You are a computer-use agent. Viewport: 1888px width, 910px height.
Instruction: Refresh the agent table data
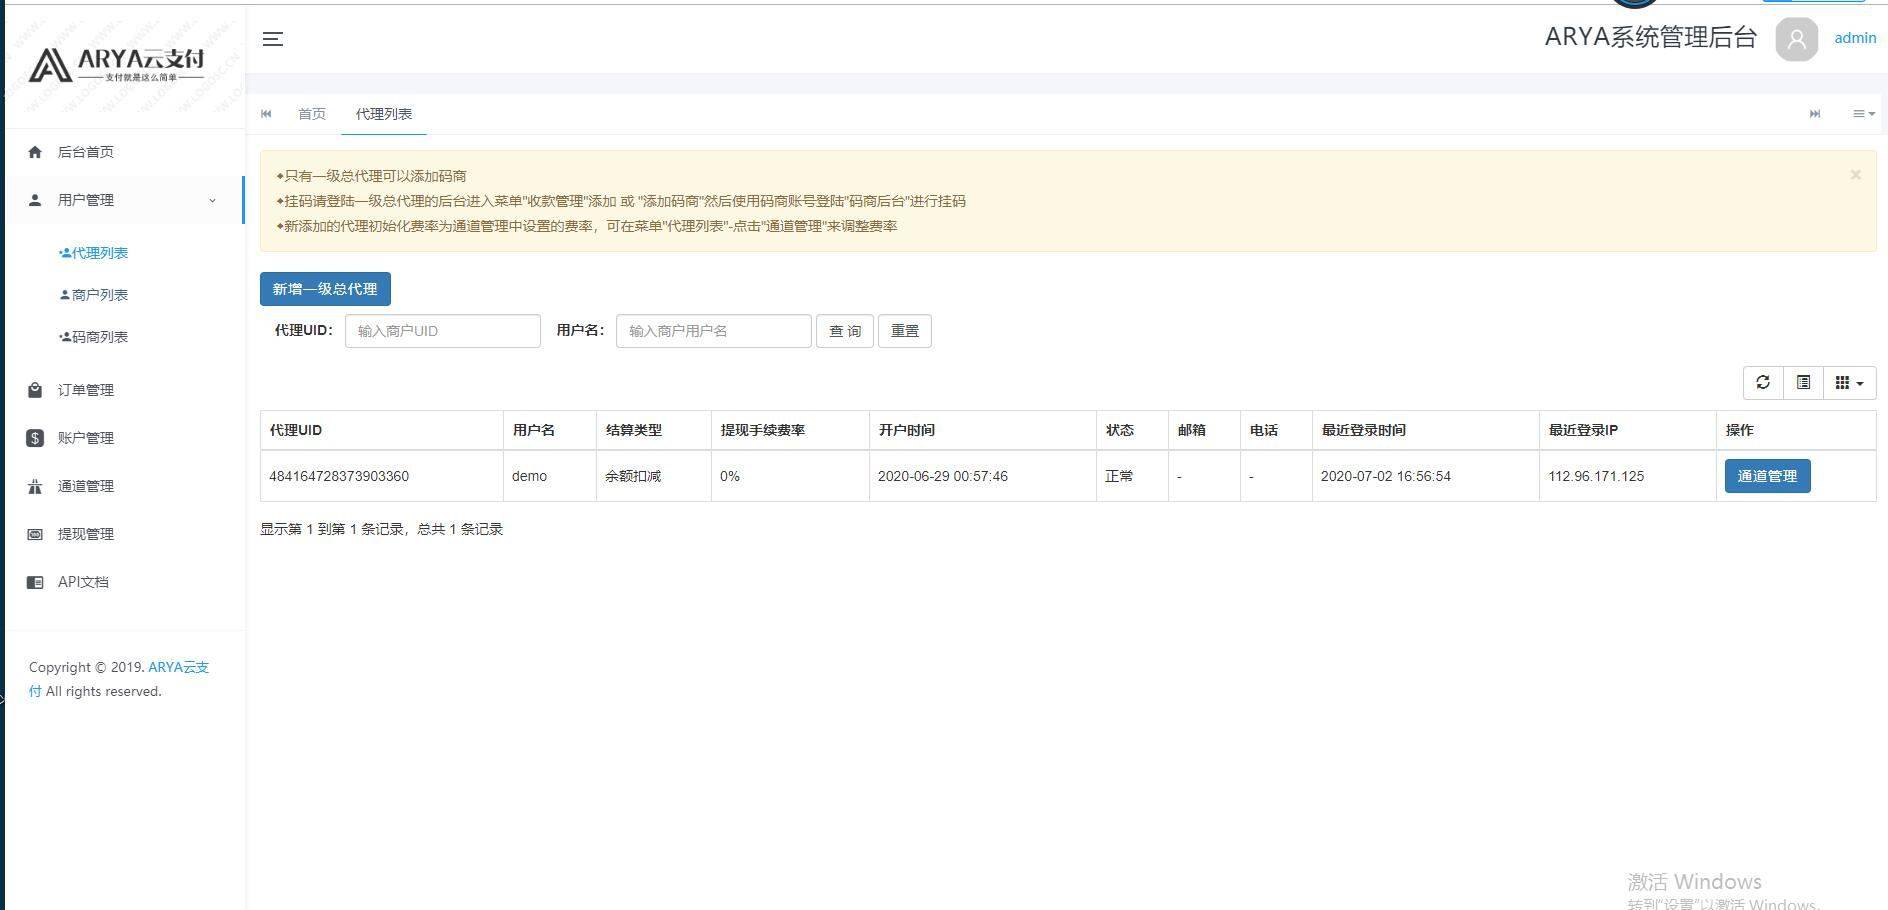(1763, 382)
